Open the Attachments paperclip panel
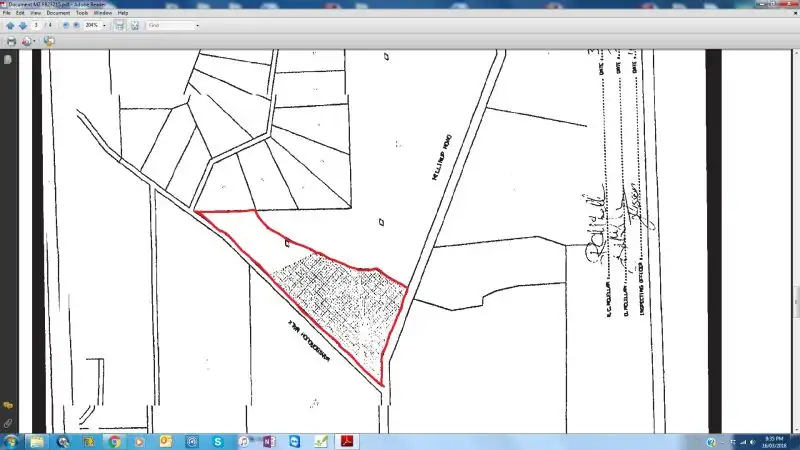 click(8, 424)
